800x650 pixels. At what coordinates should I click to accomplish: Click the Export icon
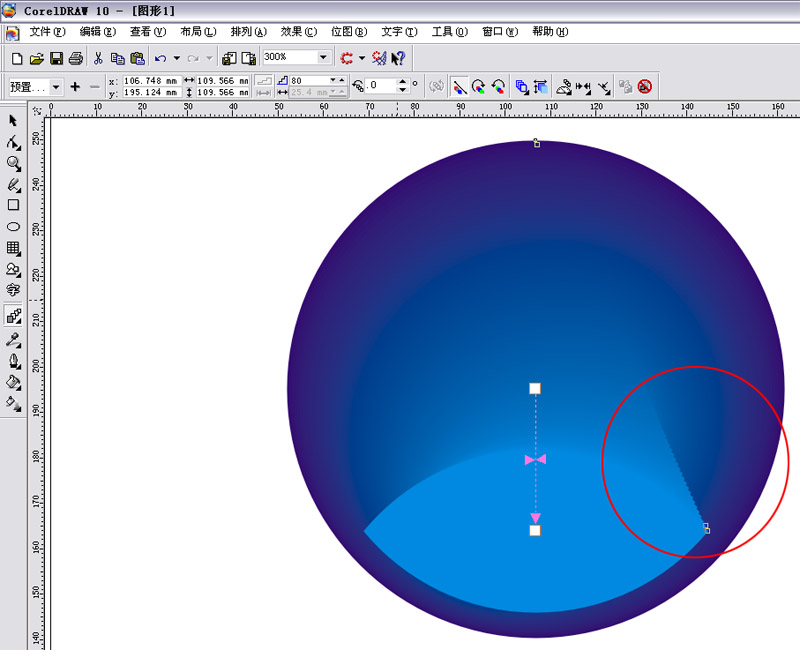tap(248, 59)
